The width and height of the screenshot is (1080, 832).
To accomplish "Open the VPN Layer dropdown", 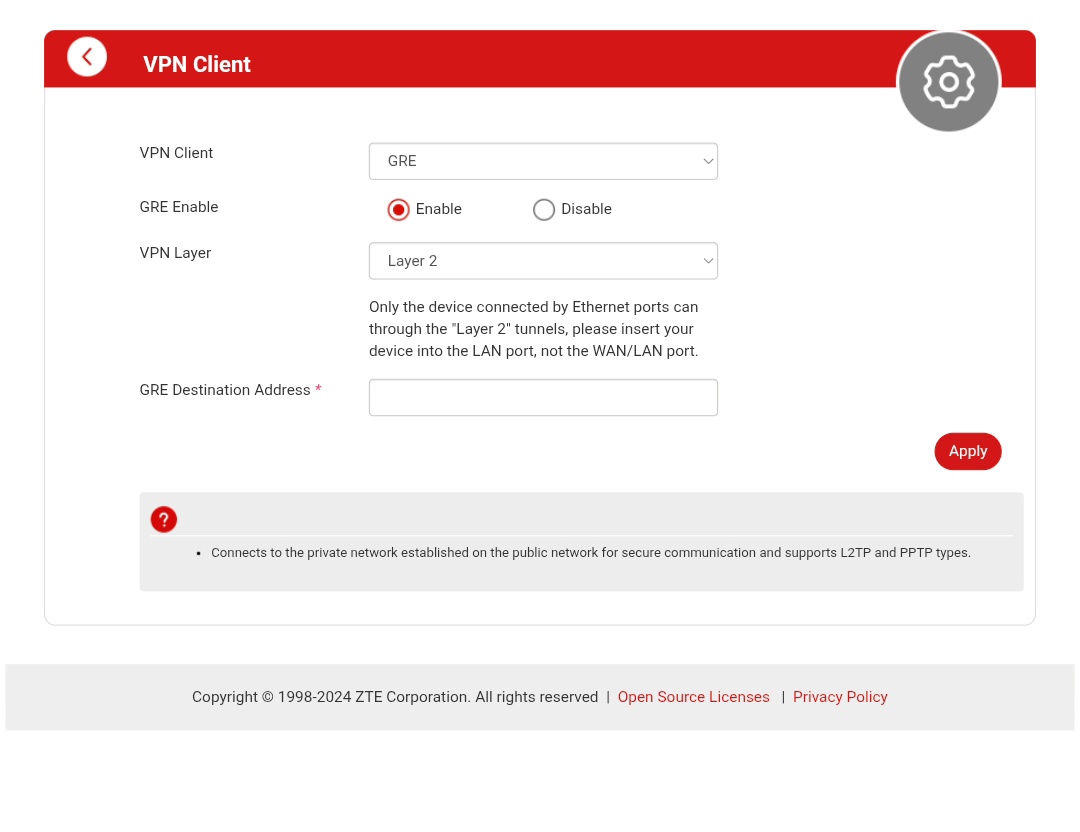I will pyautogui.click(x=543, y=261).
